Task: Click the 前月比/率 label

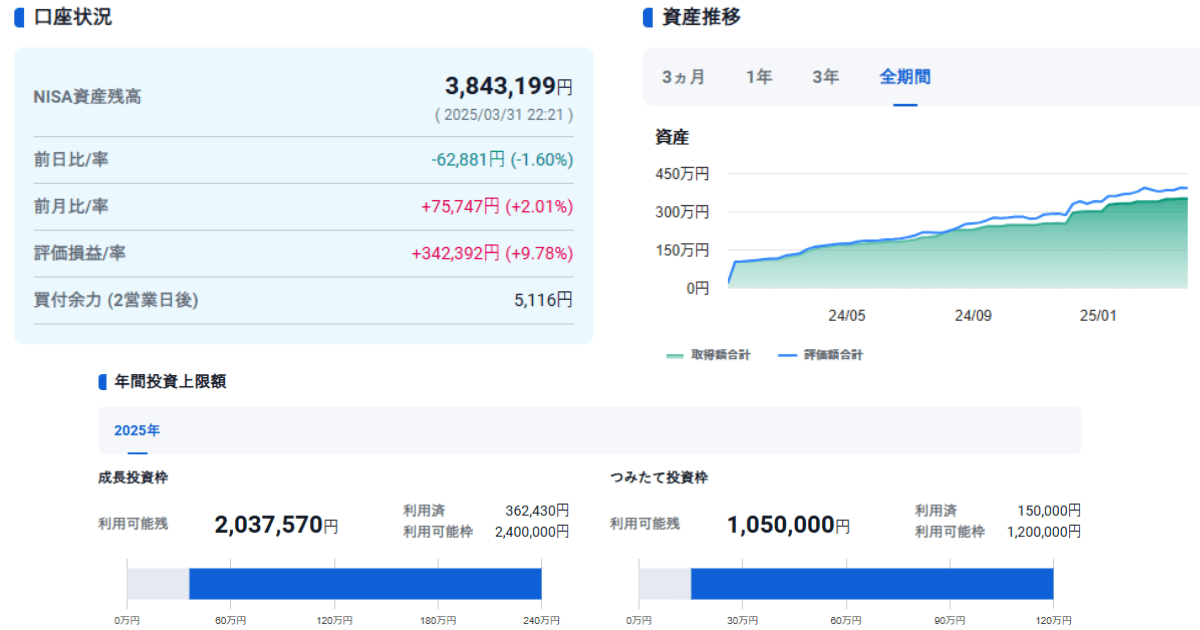Action: 71,207
